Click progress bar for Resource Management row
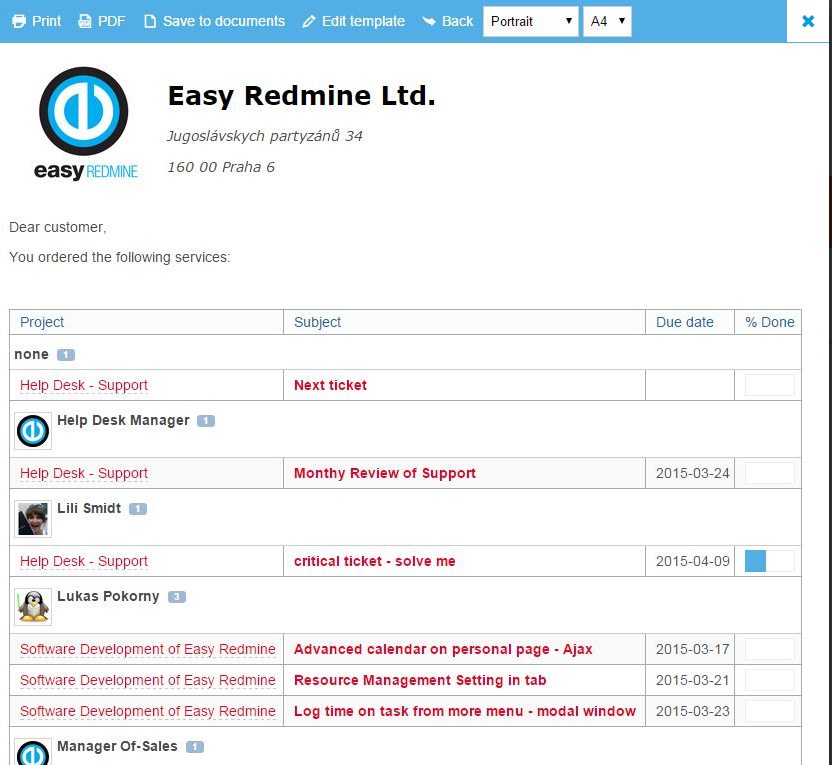The image size is (832, 765). tap(769, 680)
